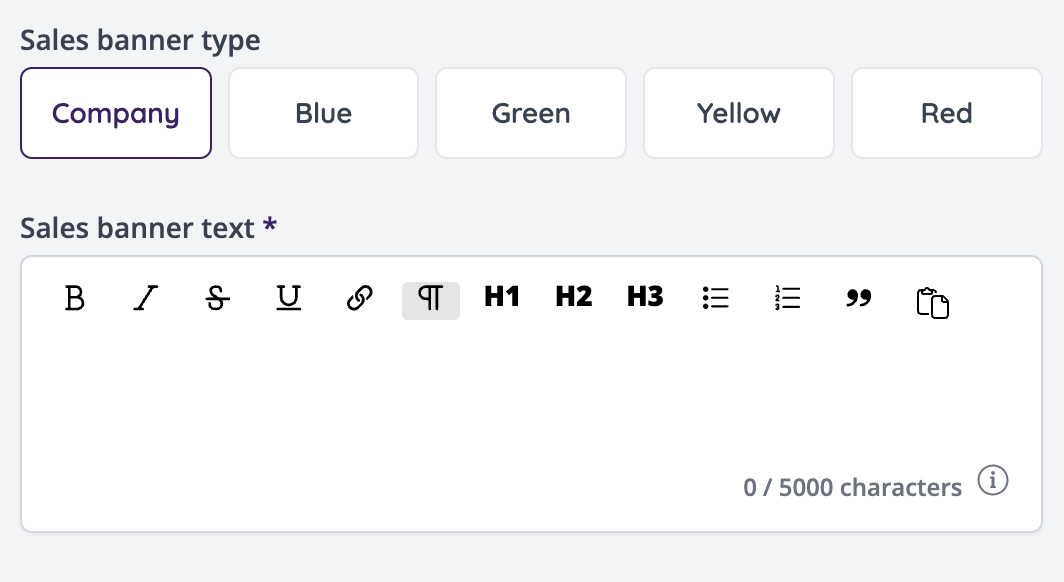The width and height of the screenshot is (1064, 582).
Task: Switch the banner type to Yellow
Action: pos(739,113)
